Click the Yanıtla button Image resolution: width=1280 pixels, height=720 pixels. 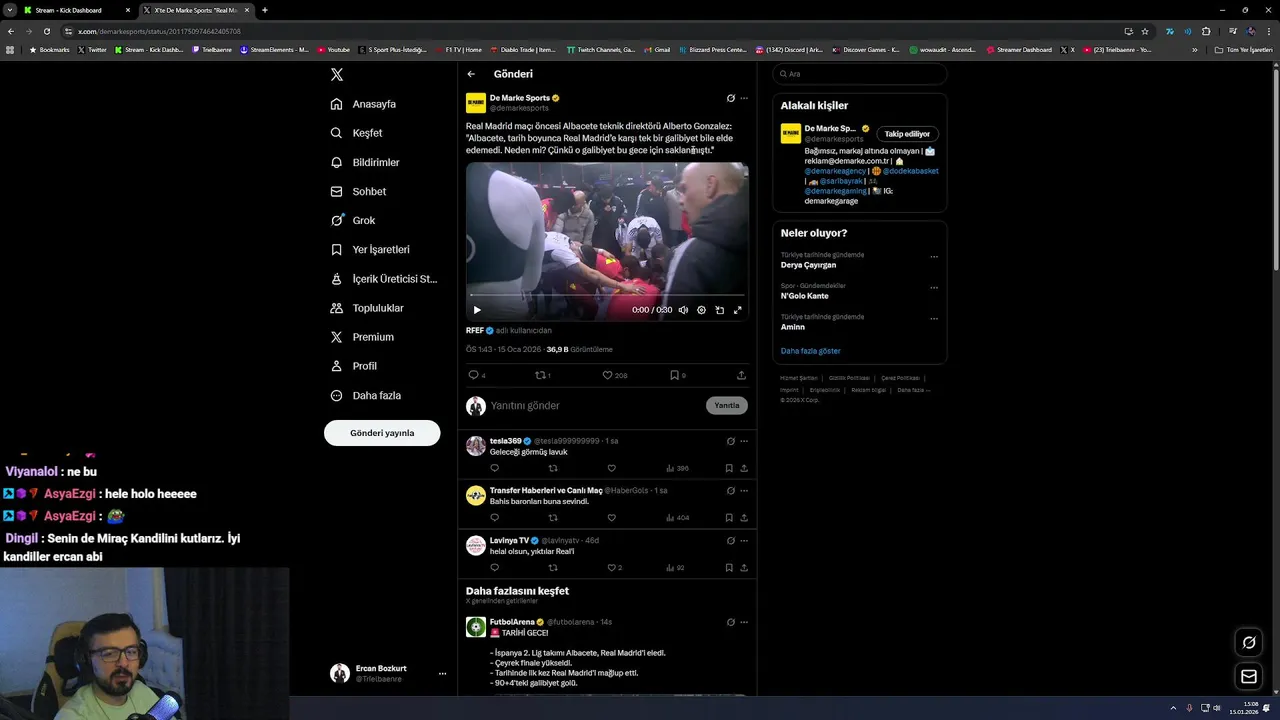click(x=727, y=405)
